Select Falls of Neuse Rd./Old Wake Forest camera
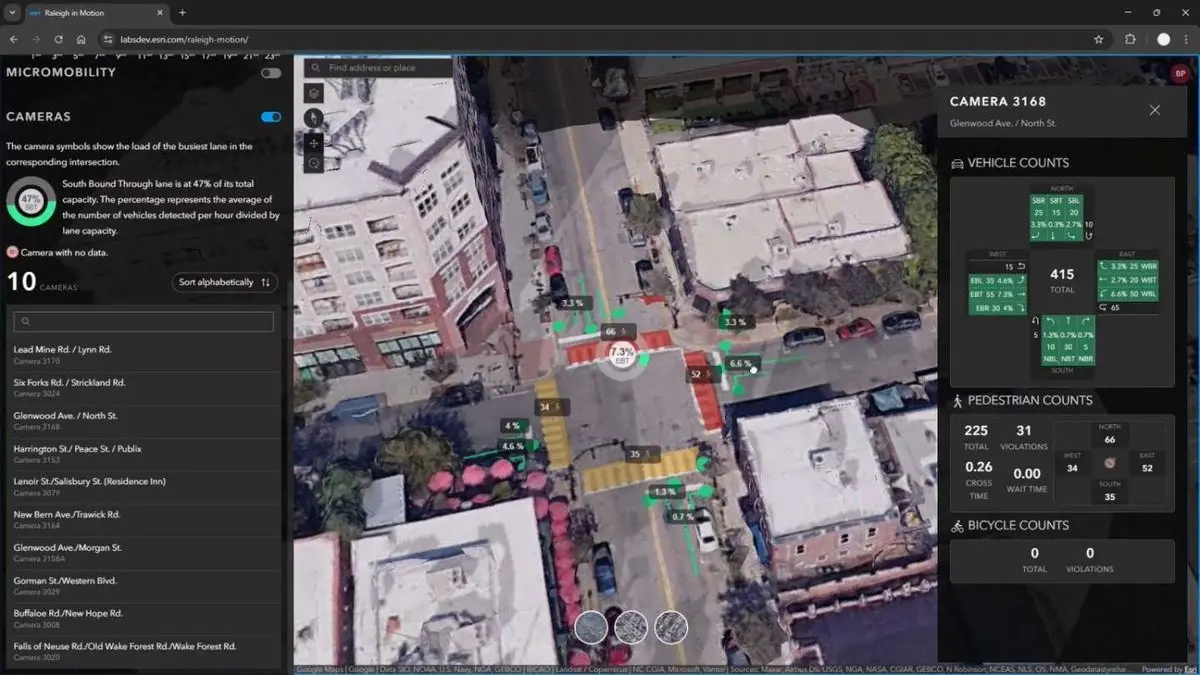Image resolution: width=1200 pixels, height=675 pixels. pos(143,651)
